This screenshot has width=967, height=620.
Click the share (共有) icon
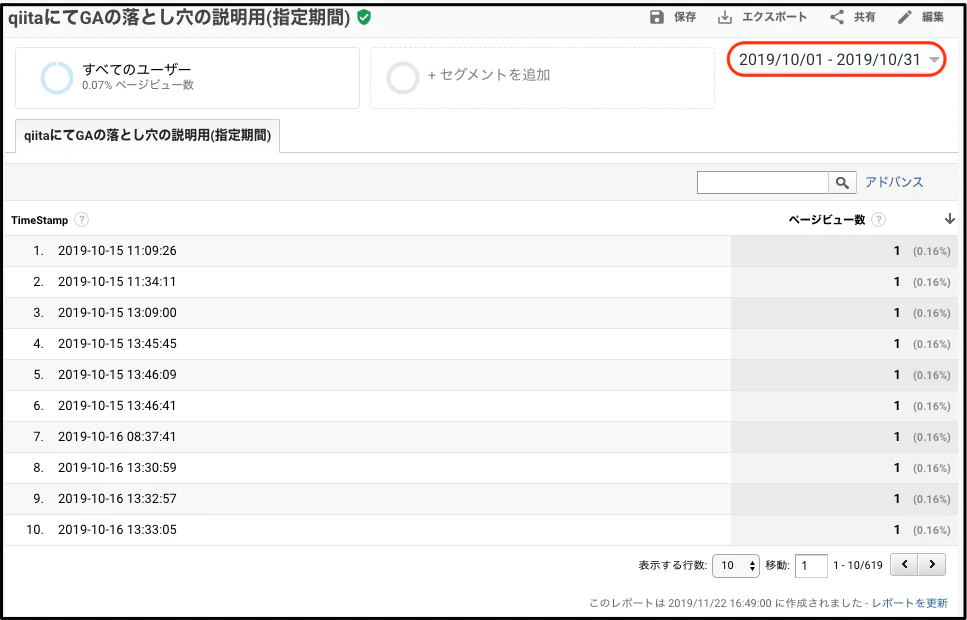click(x=837, y=17)
